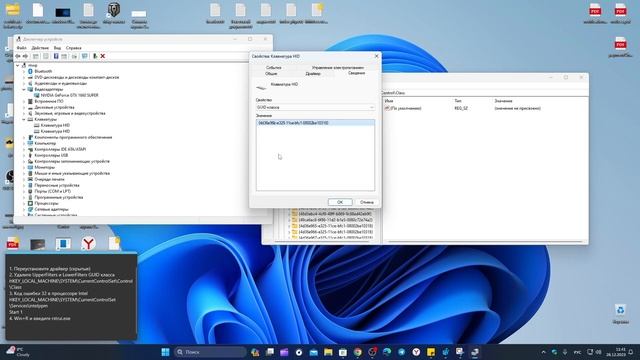The image size is (640, 360).
Task: Select the Корзина recycle bin desktop icon
Action: click(x=620, y=314)
